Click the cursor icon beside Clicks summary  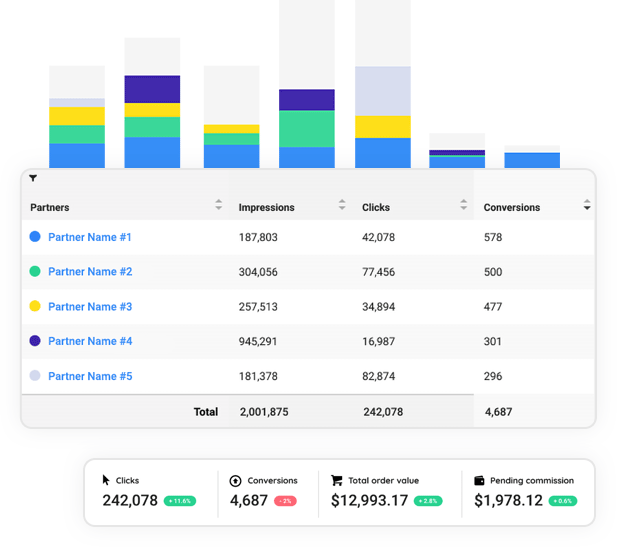coord(106,480)
